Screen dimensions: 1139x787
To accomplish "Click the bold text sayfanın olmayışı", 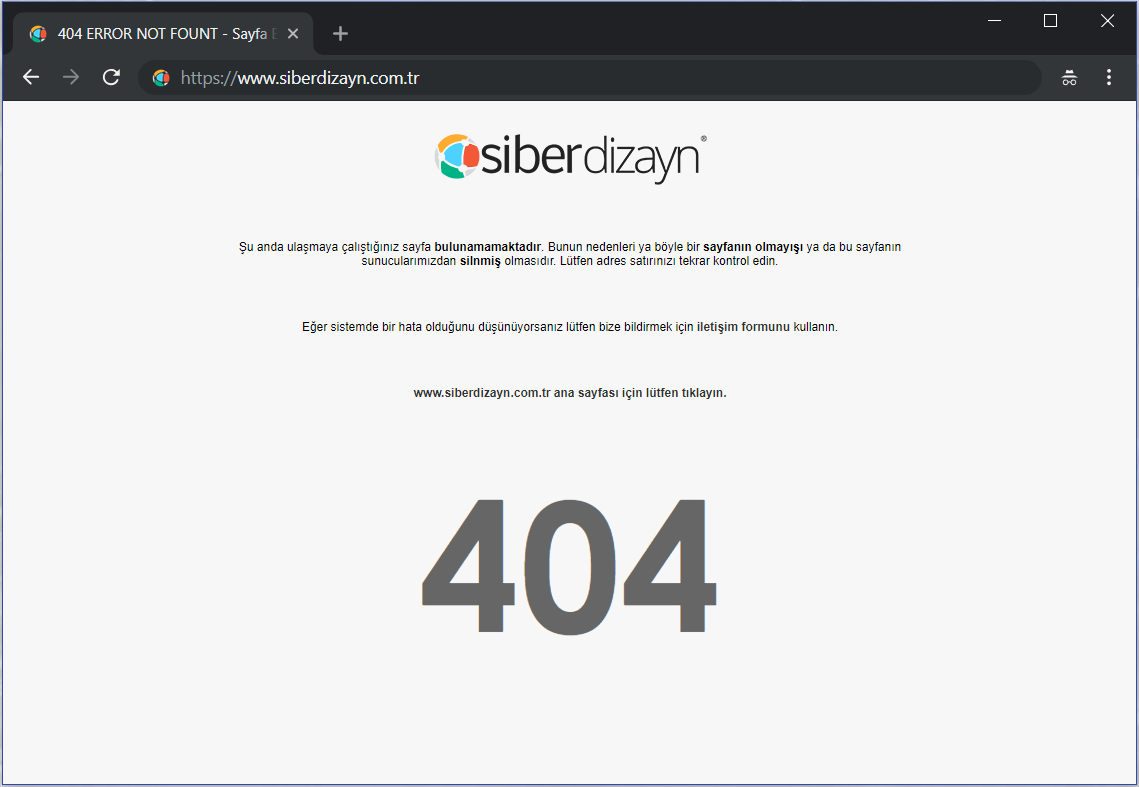I will tap(753, 247).
